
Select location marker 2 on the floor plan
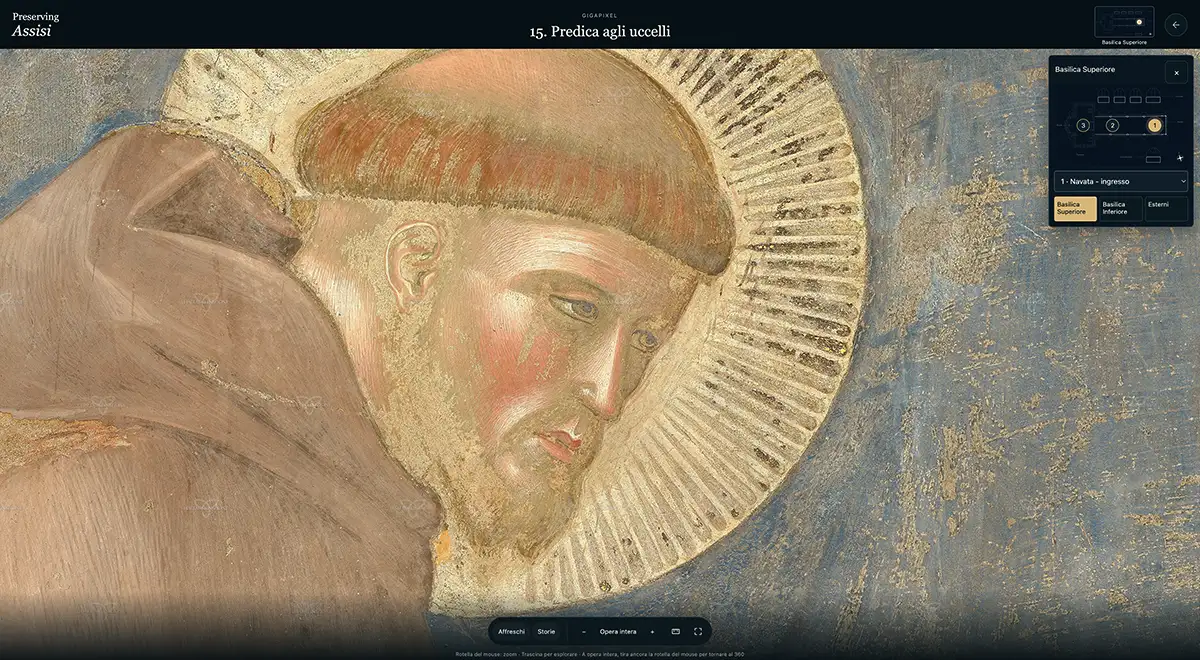(x=1112, y=125)
